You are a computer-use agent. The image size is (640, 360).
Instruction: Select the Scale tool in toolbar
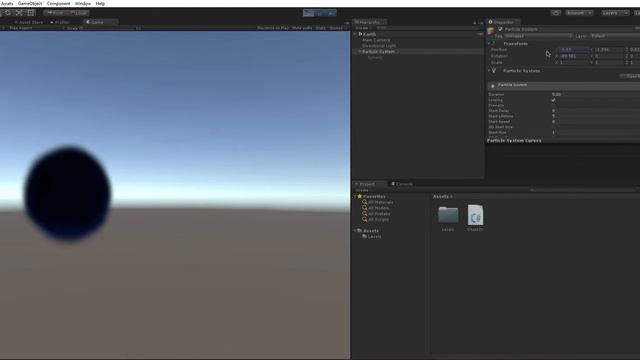(x=19, y=13)
